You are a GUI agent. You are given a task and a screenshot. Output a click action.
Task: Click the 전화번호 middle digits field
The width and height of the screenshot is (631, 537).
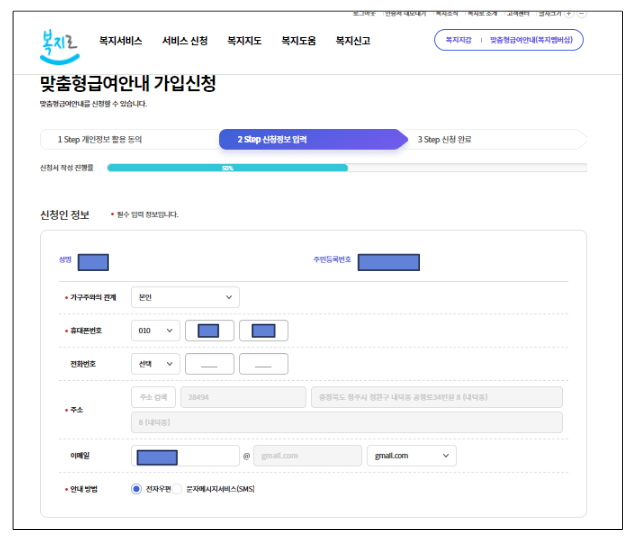pos(209,364)
